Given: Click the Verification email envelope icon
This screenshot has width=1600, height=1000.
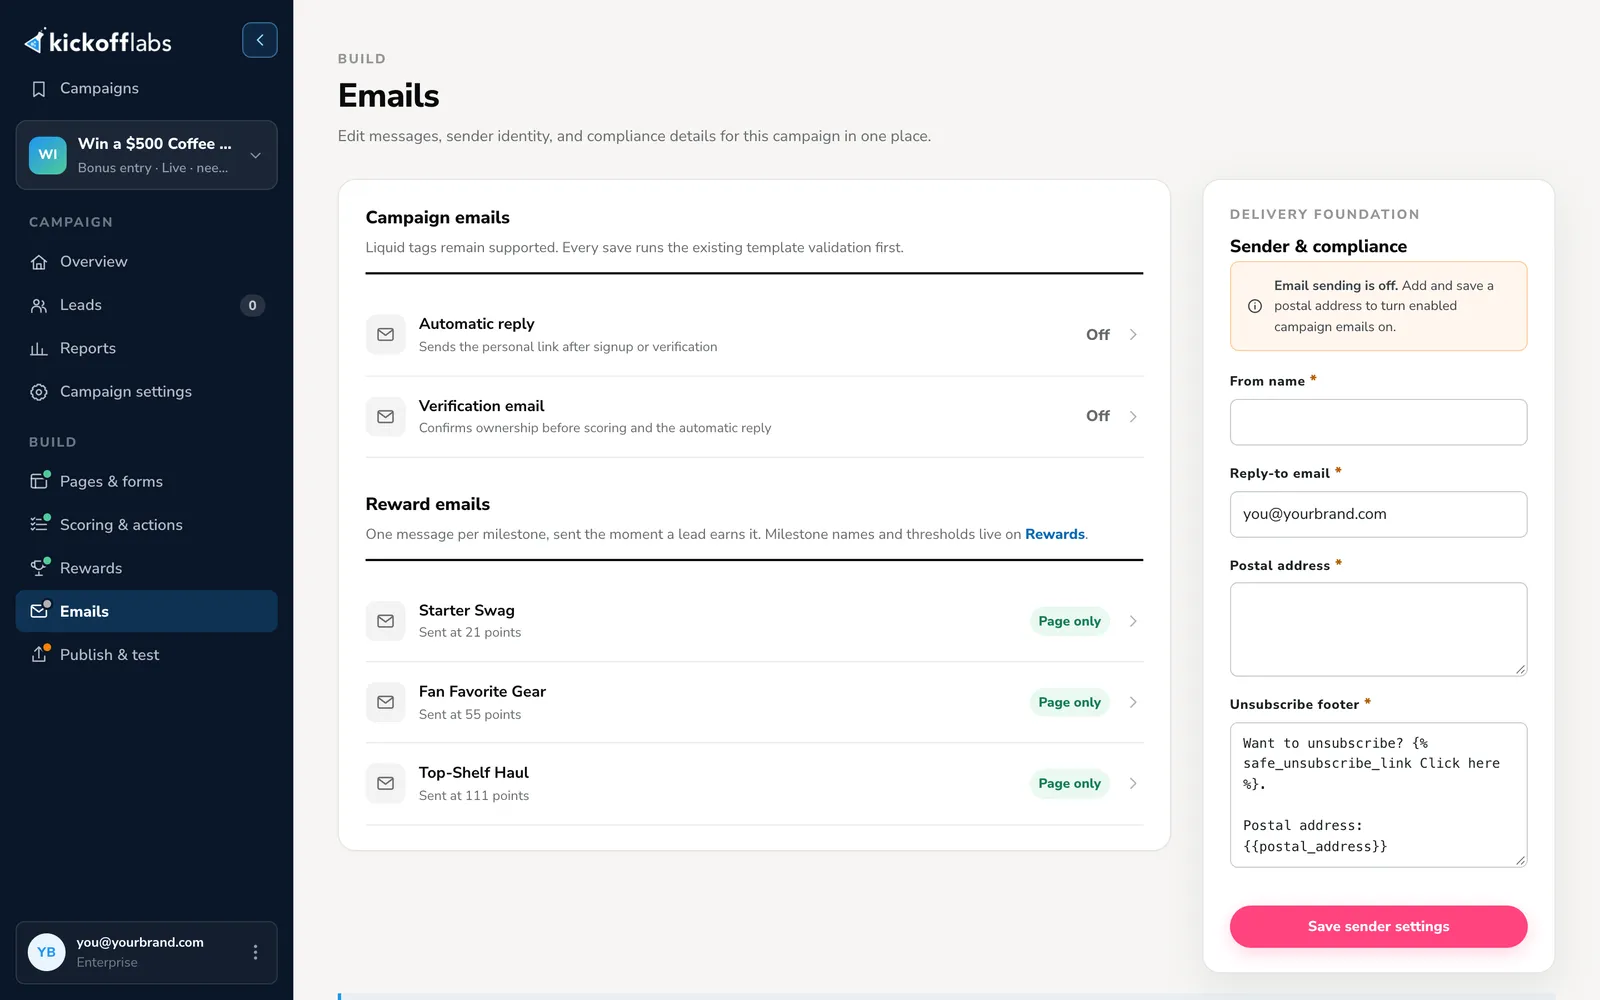Looking at the screenshot, I should click(x=385, y=416).
